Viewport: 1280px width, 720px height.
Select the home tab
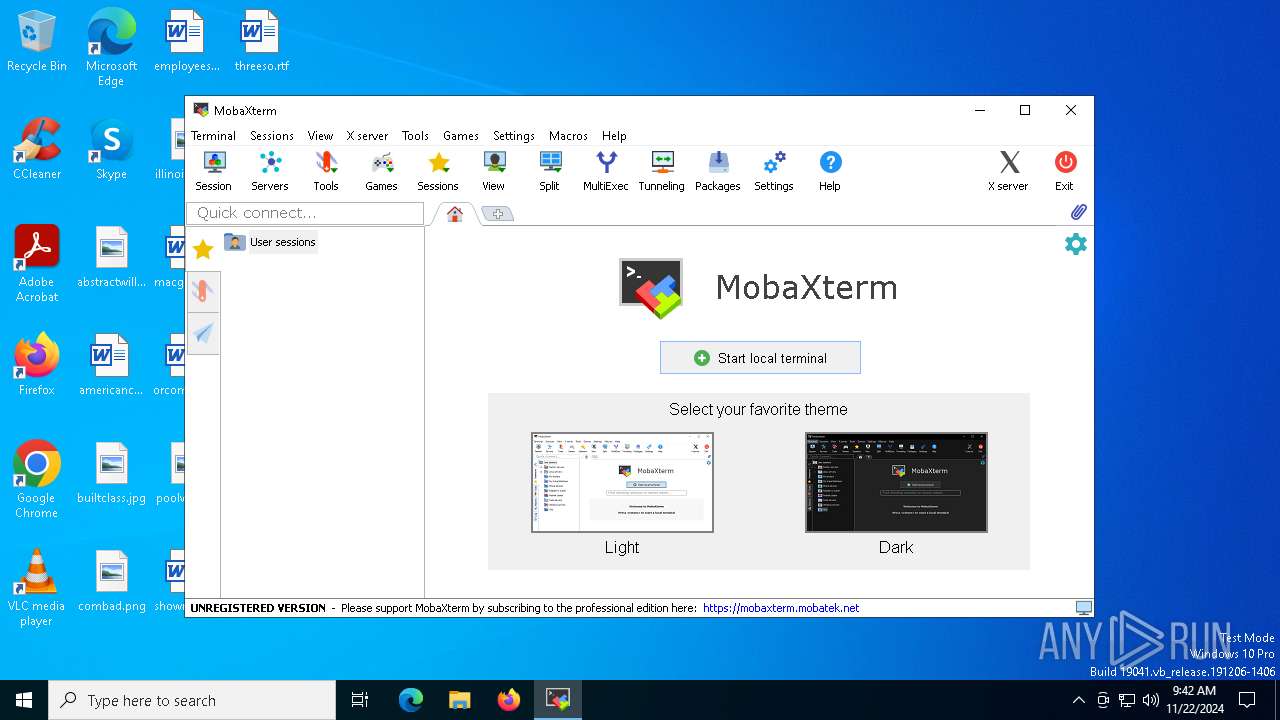click(x=455, y=213)
